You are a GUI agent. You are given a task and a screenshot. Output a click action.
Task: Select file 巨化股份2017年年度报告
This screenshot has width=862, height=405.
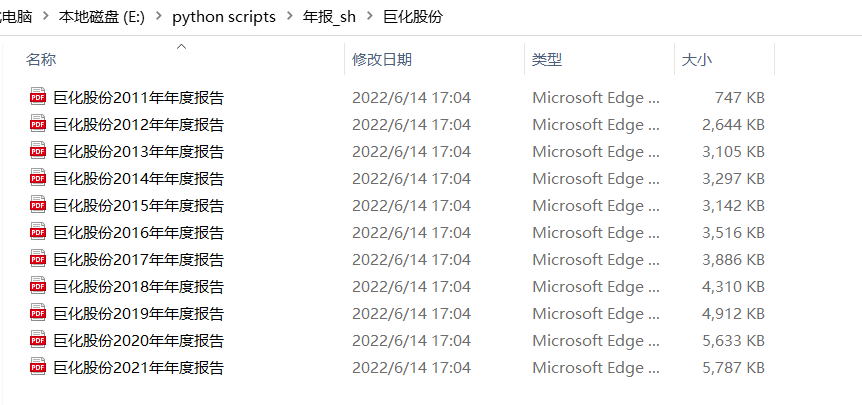click(138, 259)
